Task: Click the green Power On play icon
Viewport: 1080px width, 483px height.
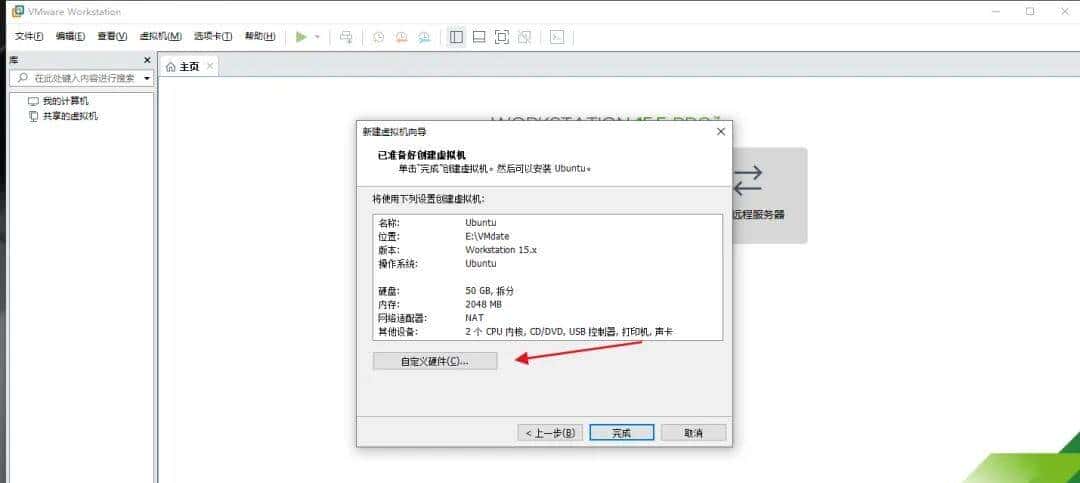Action: pos(301,37)
